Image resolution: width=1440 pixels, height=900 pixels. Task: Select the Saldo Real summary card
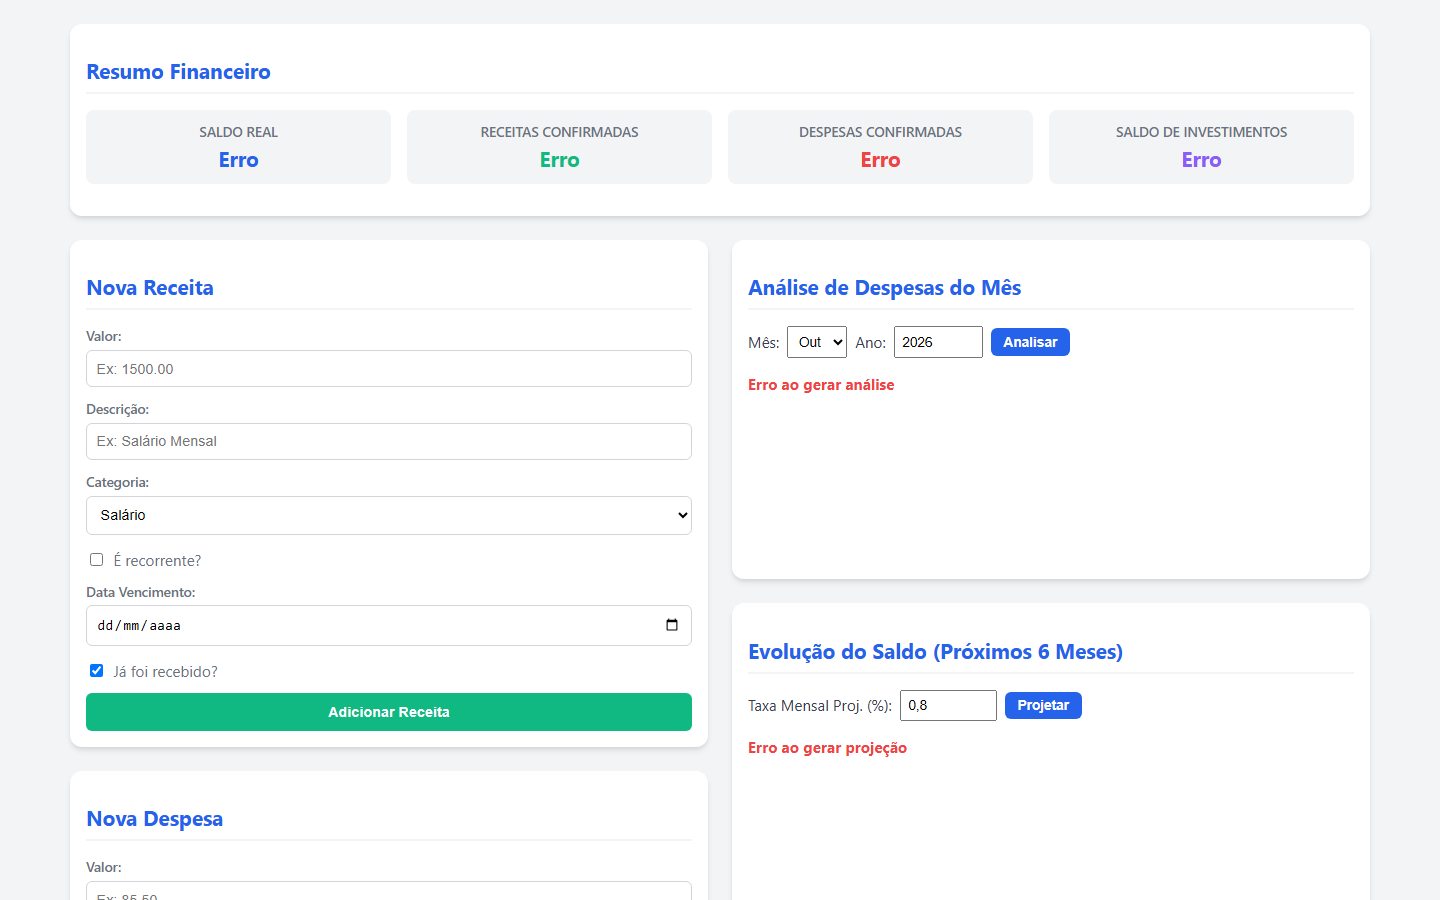pos(238,147)
